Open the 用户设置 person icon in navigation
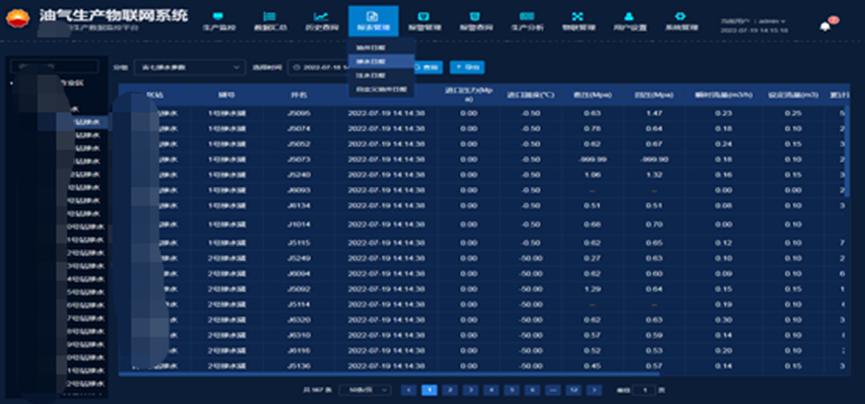 pyautogui.click(x=629, y=17)
